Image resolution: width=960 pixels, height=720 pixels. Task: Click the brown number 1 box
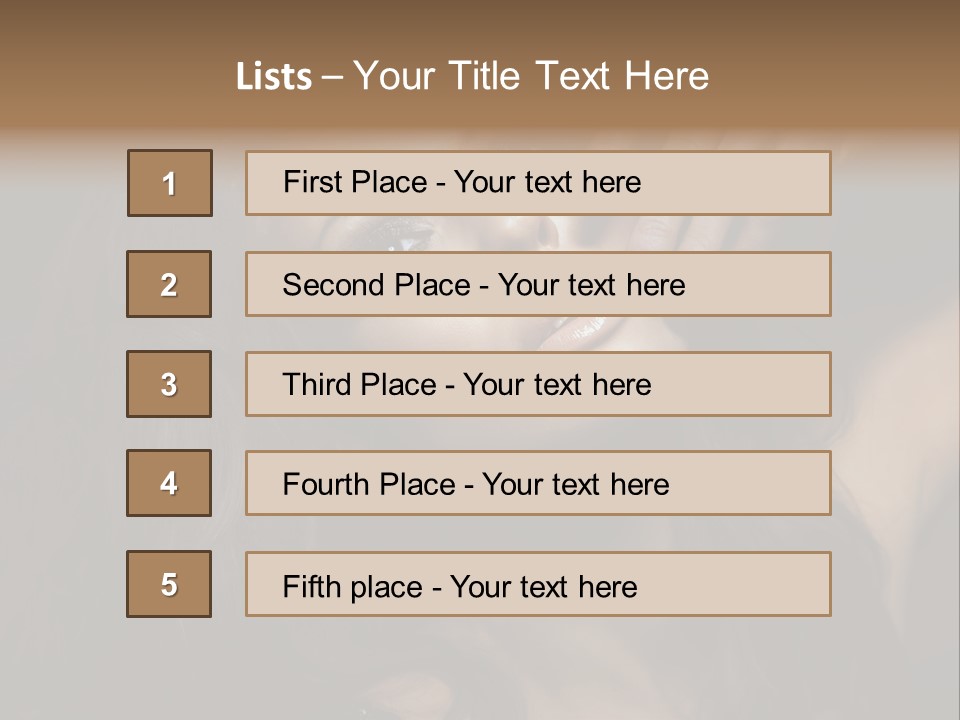170,183
